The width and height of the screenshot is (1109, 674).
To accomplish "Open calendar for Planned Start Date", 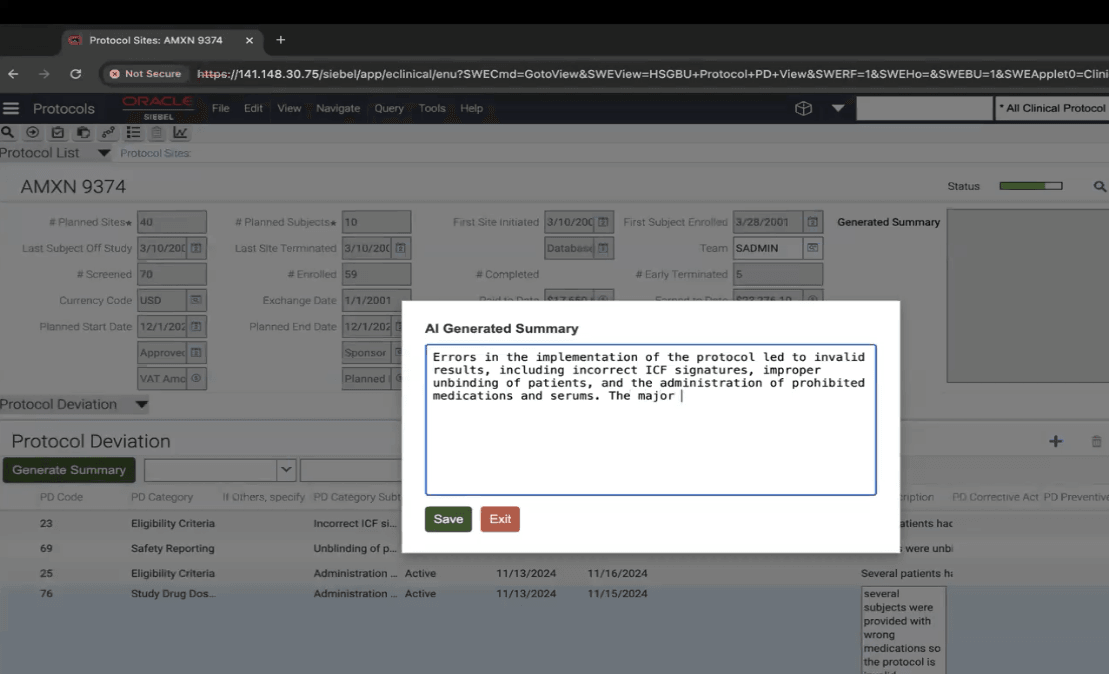I will (x=196, y=326).
